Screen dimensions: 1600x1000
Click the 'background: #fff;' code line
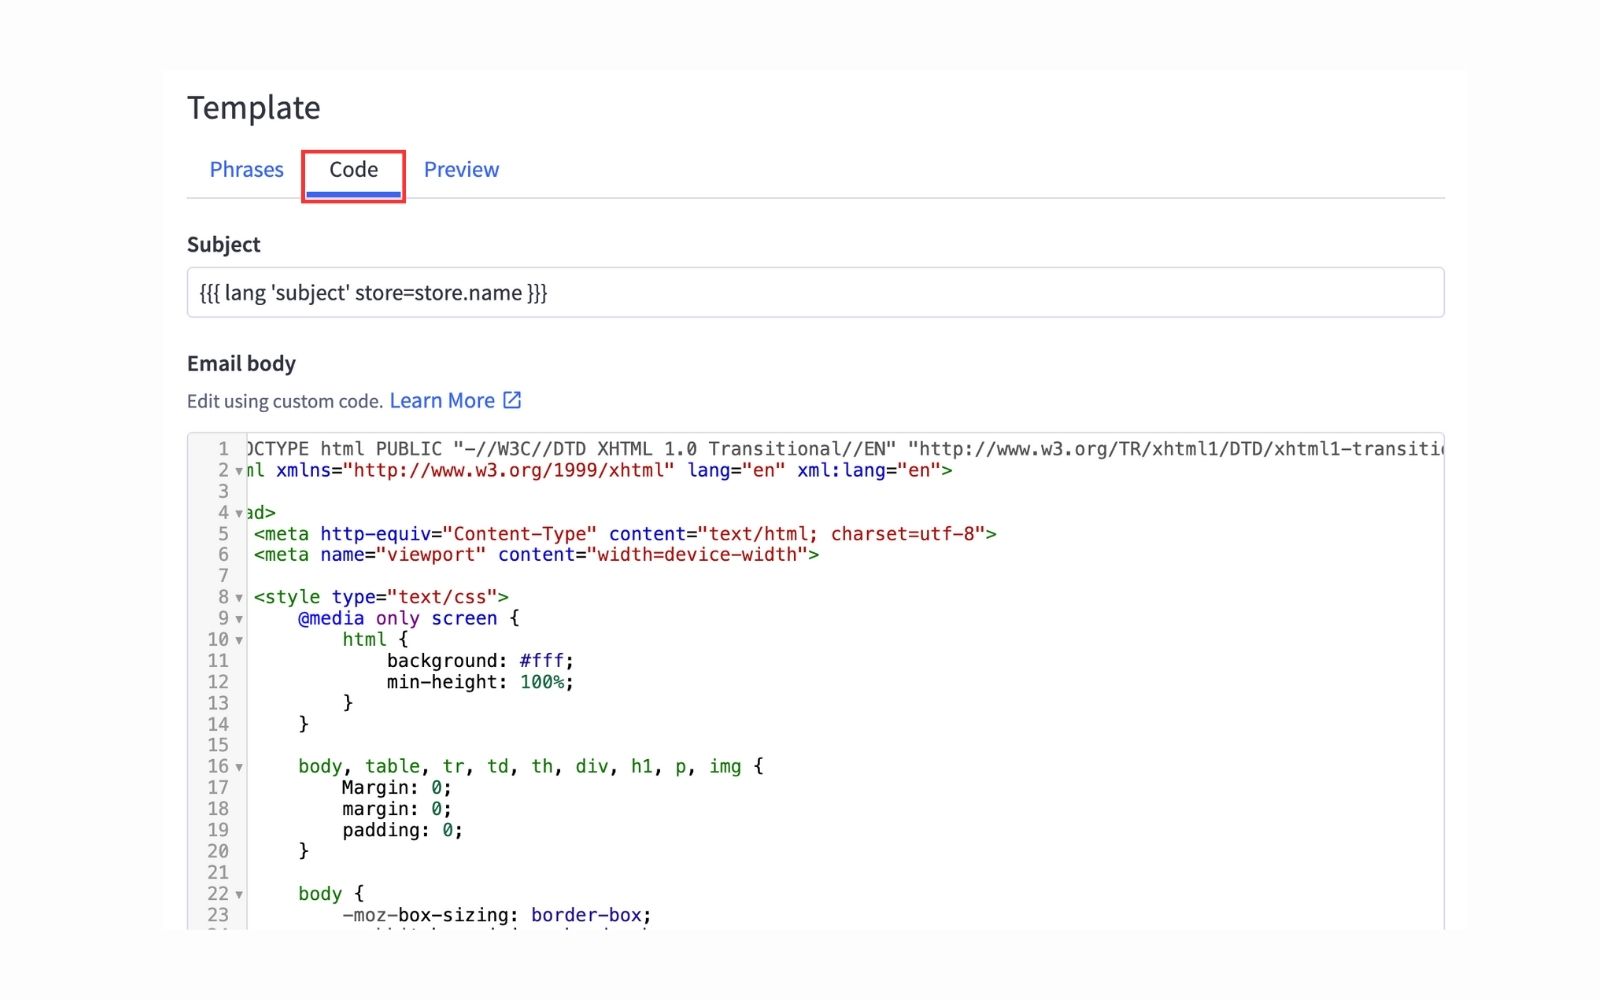(x=480, y=661)
